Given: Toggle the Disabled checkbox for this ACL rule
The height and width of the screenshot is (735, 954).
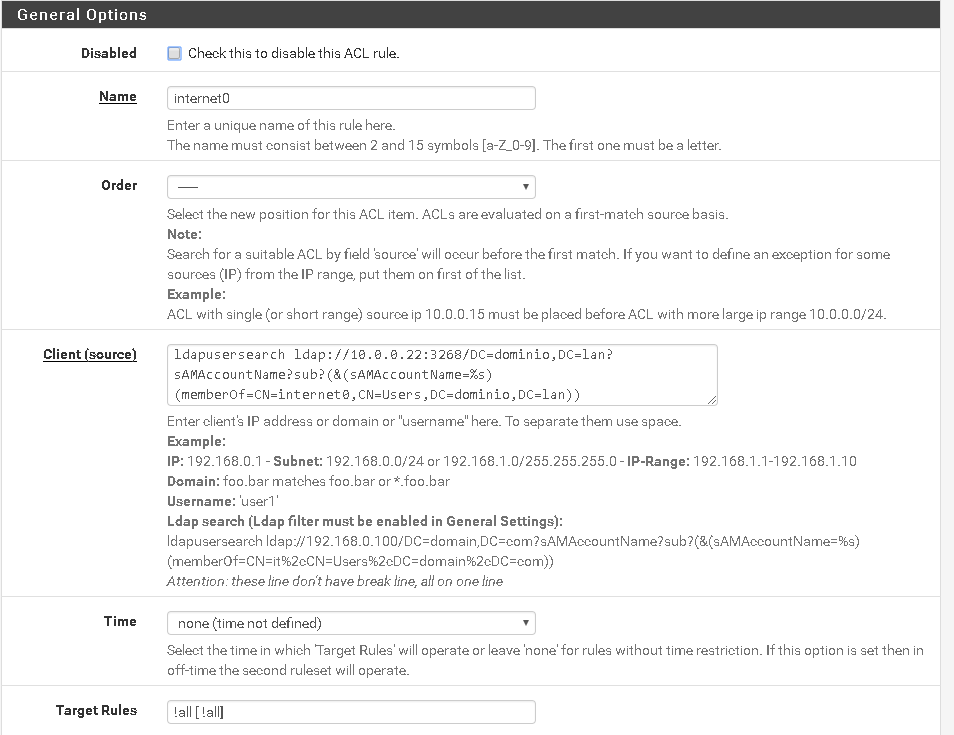Looking at the screenshot, I should point(174,54).
